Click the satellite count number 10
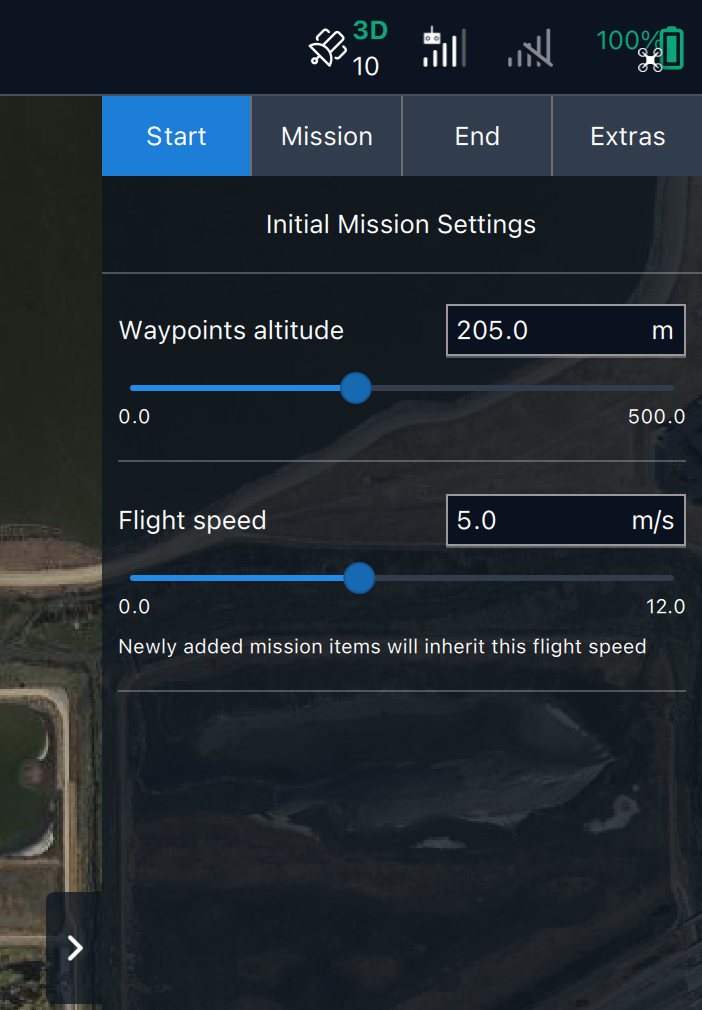The height and width of the screenshot is (1010, 702). point(366,67)
